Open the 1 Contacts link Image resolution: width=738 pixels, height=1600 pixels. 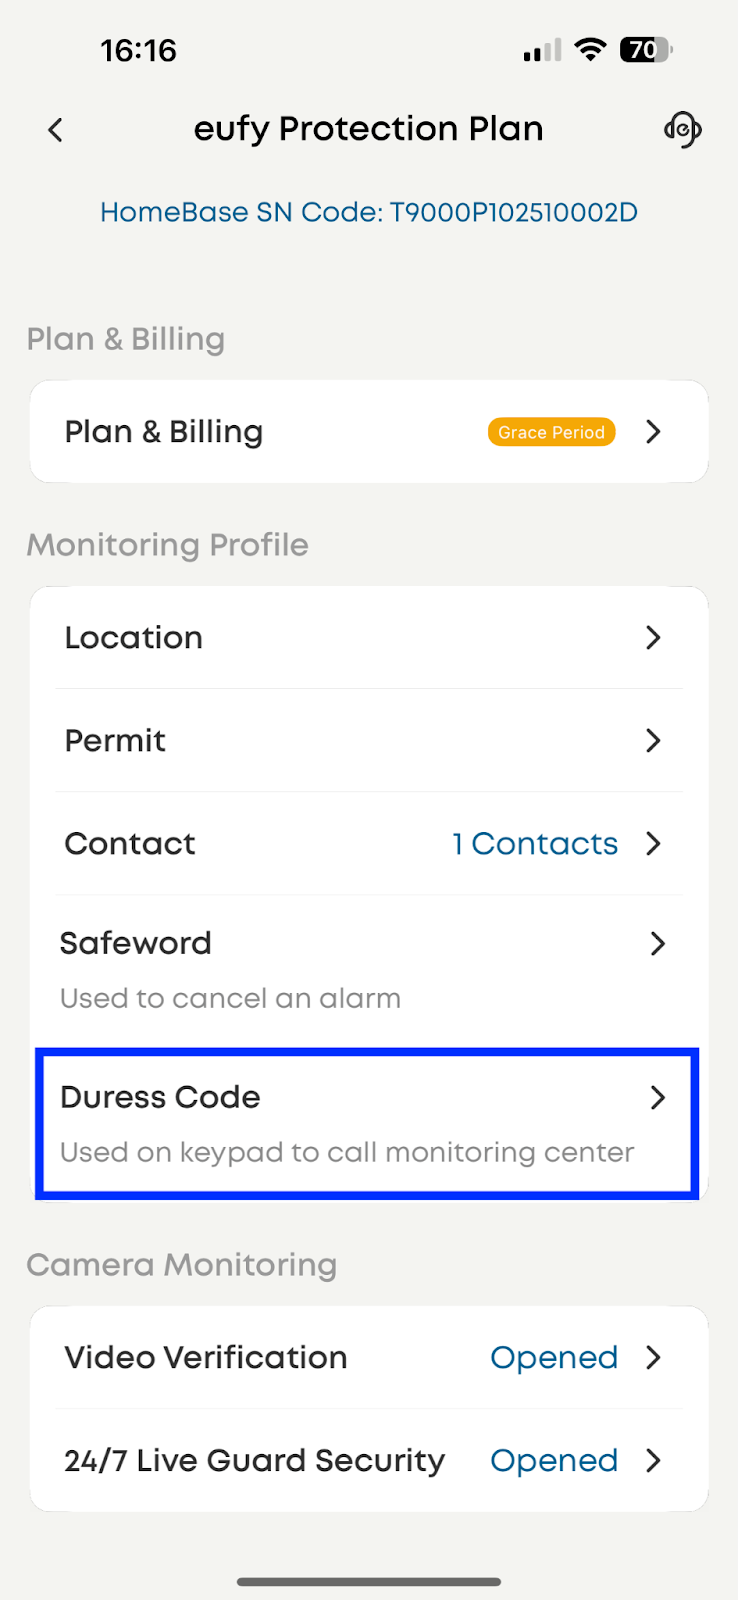tap(535, 844)
